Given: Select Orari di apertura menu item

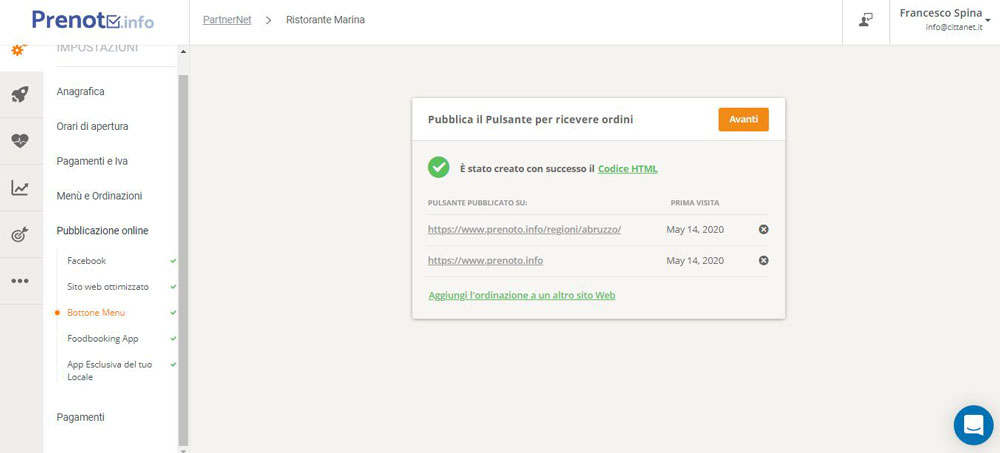Looking at the screenshot, I should coord(92,126).
